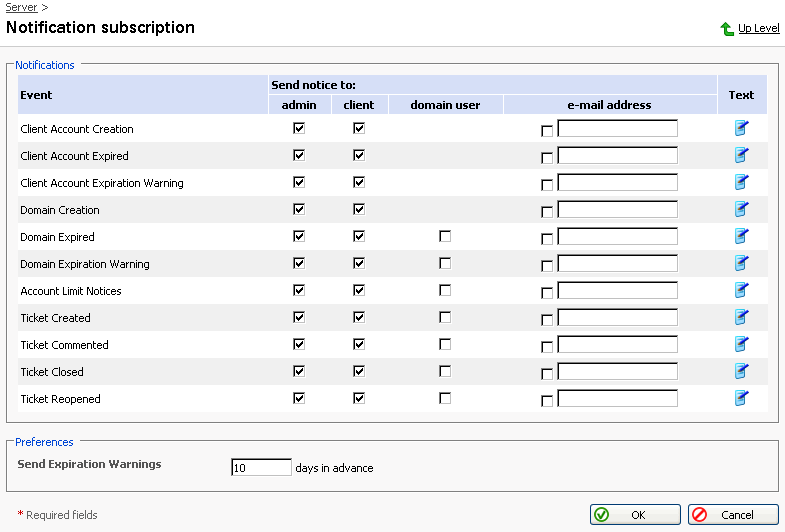Edit Account Limit Notices message text
The width and height of the screenshot is (785, 532).
741,290
